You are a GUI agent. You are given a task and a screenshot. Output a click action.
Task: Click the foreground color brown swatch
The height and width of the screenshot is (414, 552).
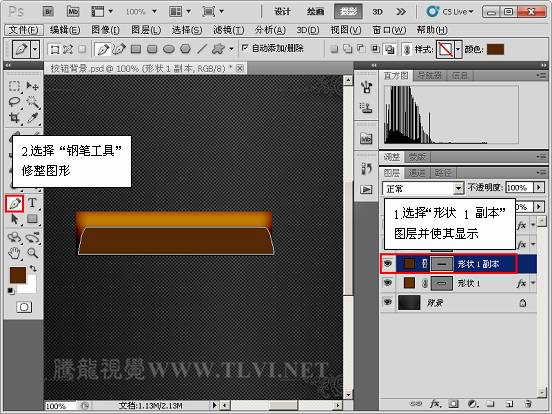[18, 275]
